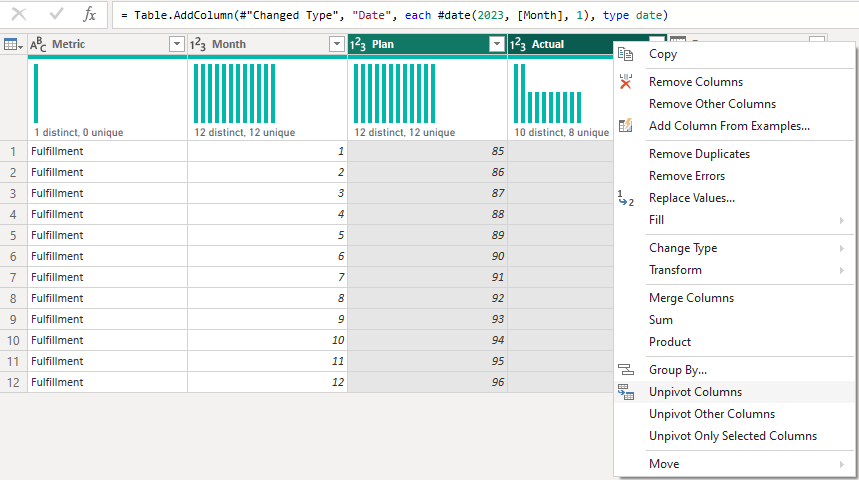859x480 pixels.
Task: Select row number 12
Action: tap(13, 382)
